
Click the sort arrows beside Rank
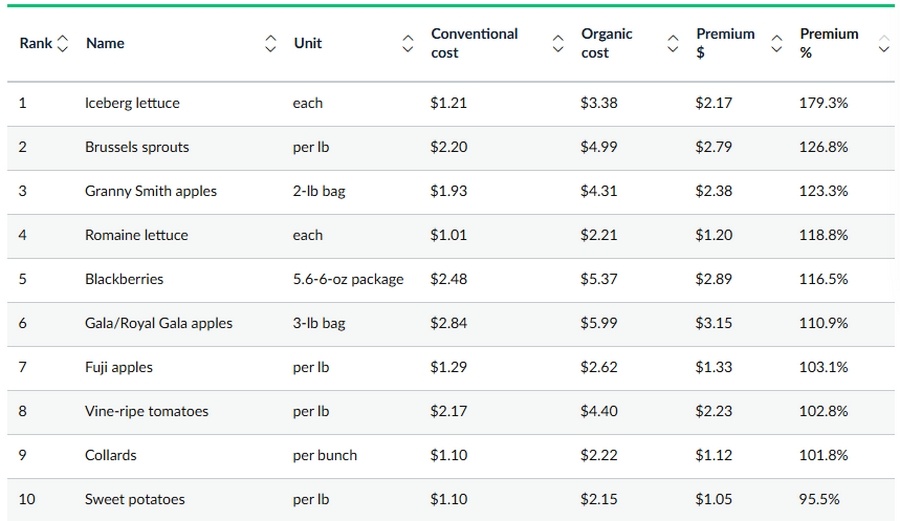64,44
